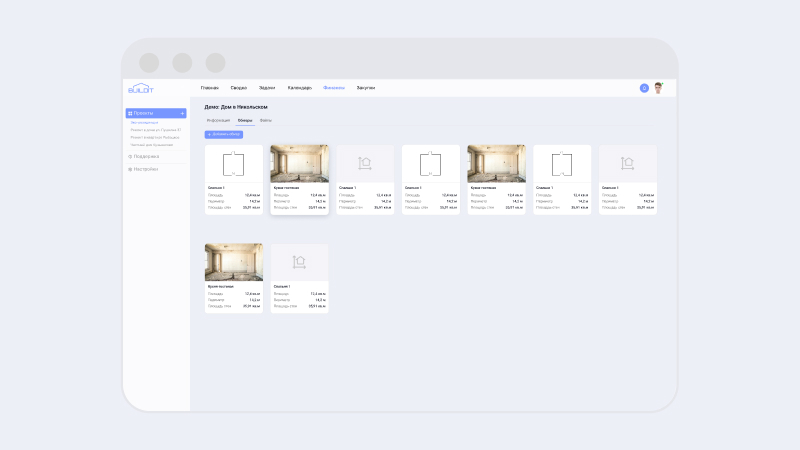Open the fourth project link in sidebar
The height and width of the screenshot is (450, 800).
click(152, 145)
